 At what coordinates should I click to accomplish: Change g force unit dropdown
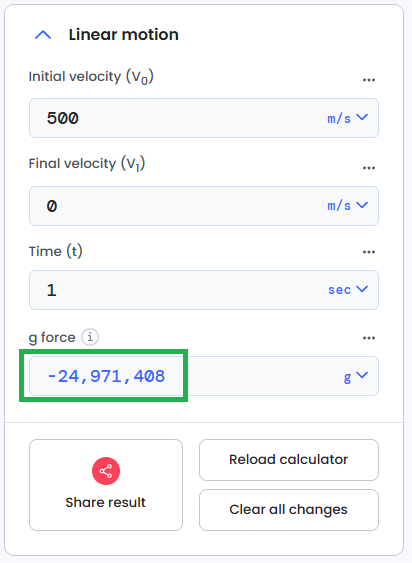356,377
